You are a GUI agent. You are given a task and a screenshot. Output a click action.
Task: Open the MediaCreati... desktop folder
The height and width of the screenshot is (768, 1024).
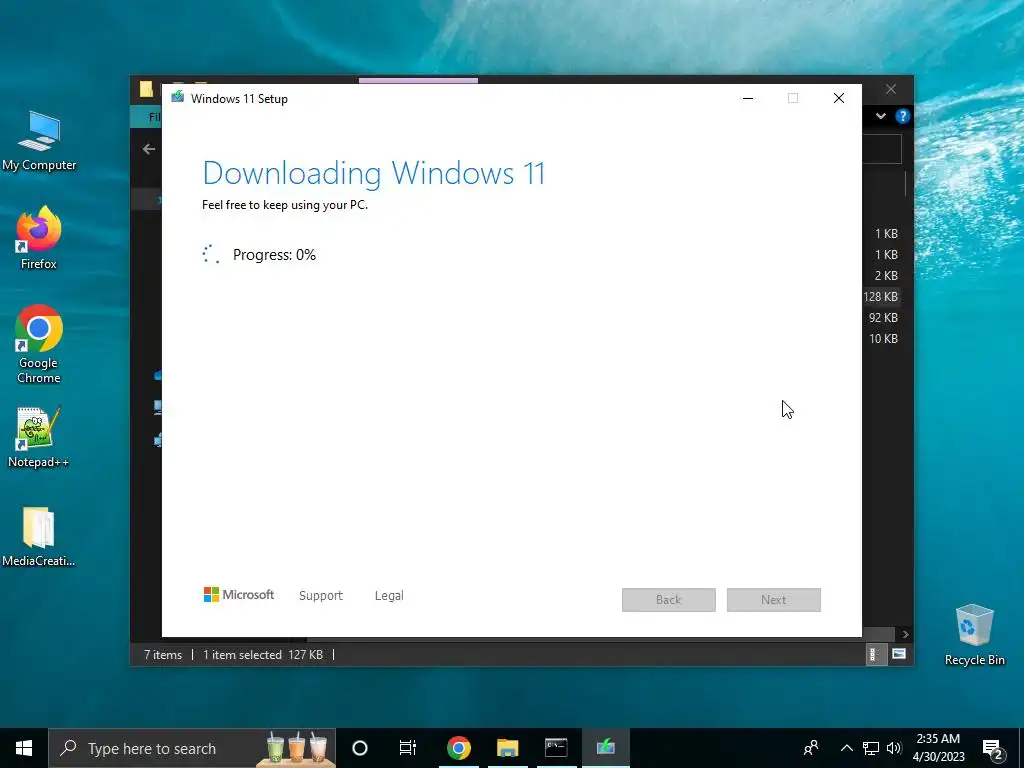[x=39, y=536]
